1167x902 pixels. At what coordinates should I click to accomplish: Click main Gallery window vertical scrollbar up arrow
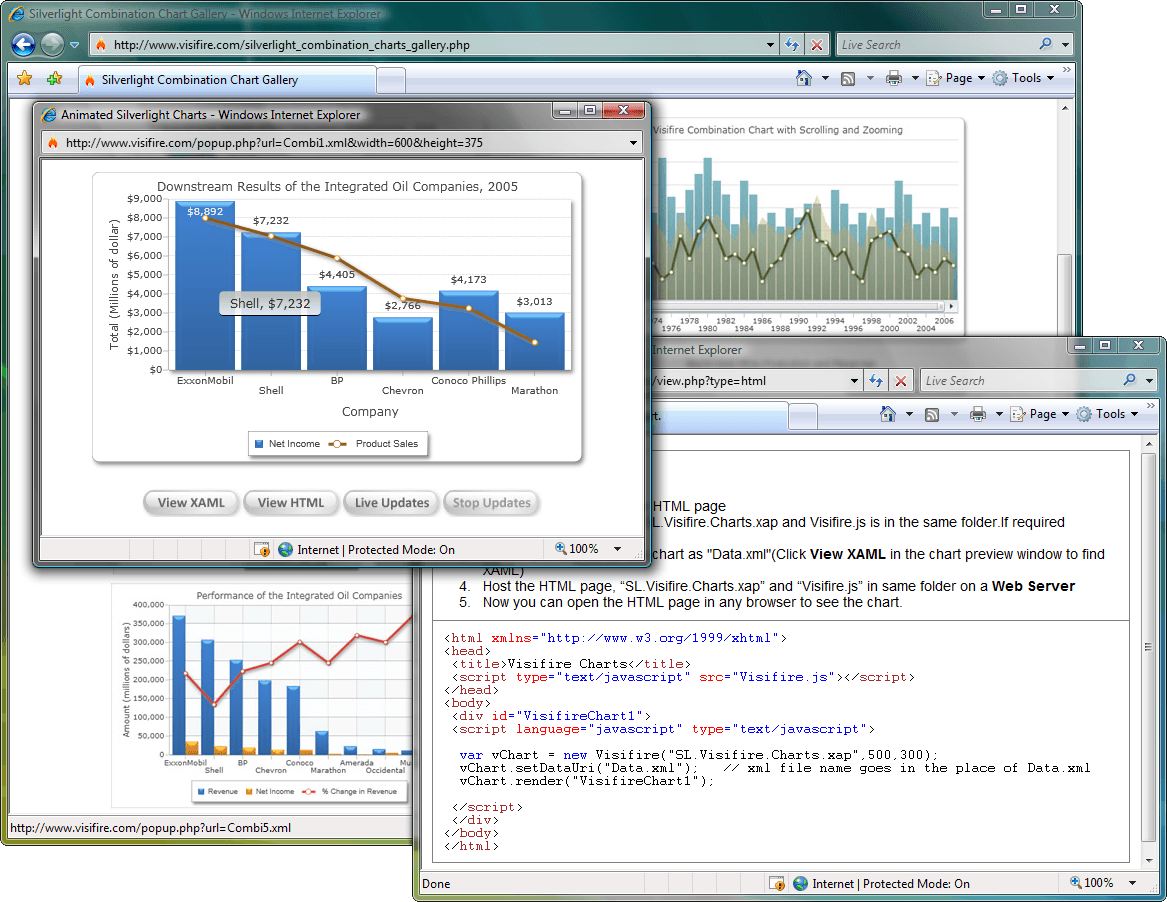(1065, 109)
